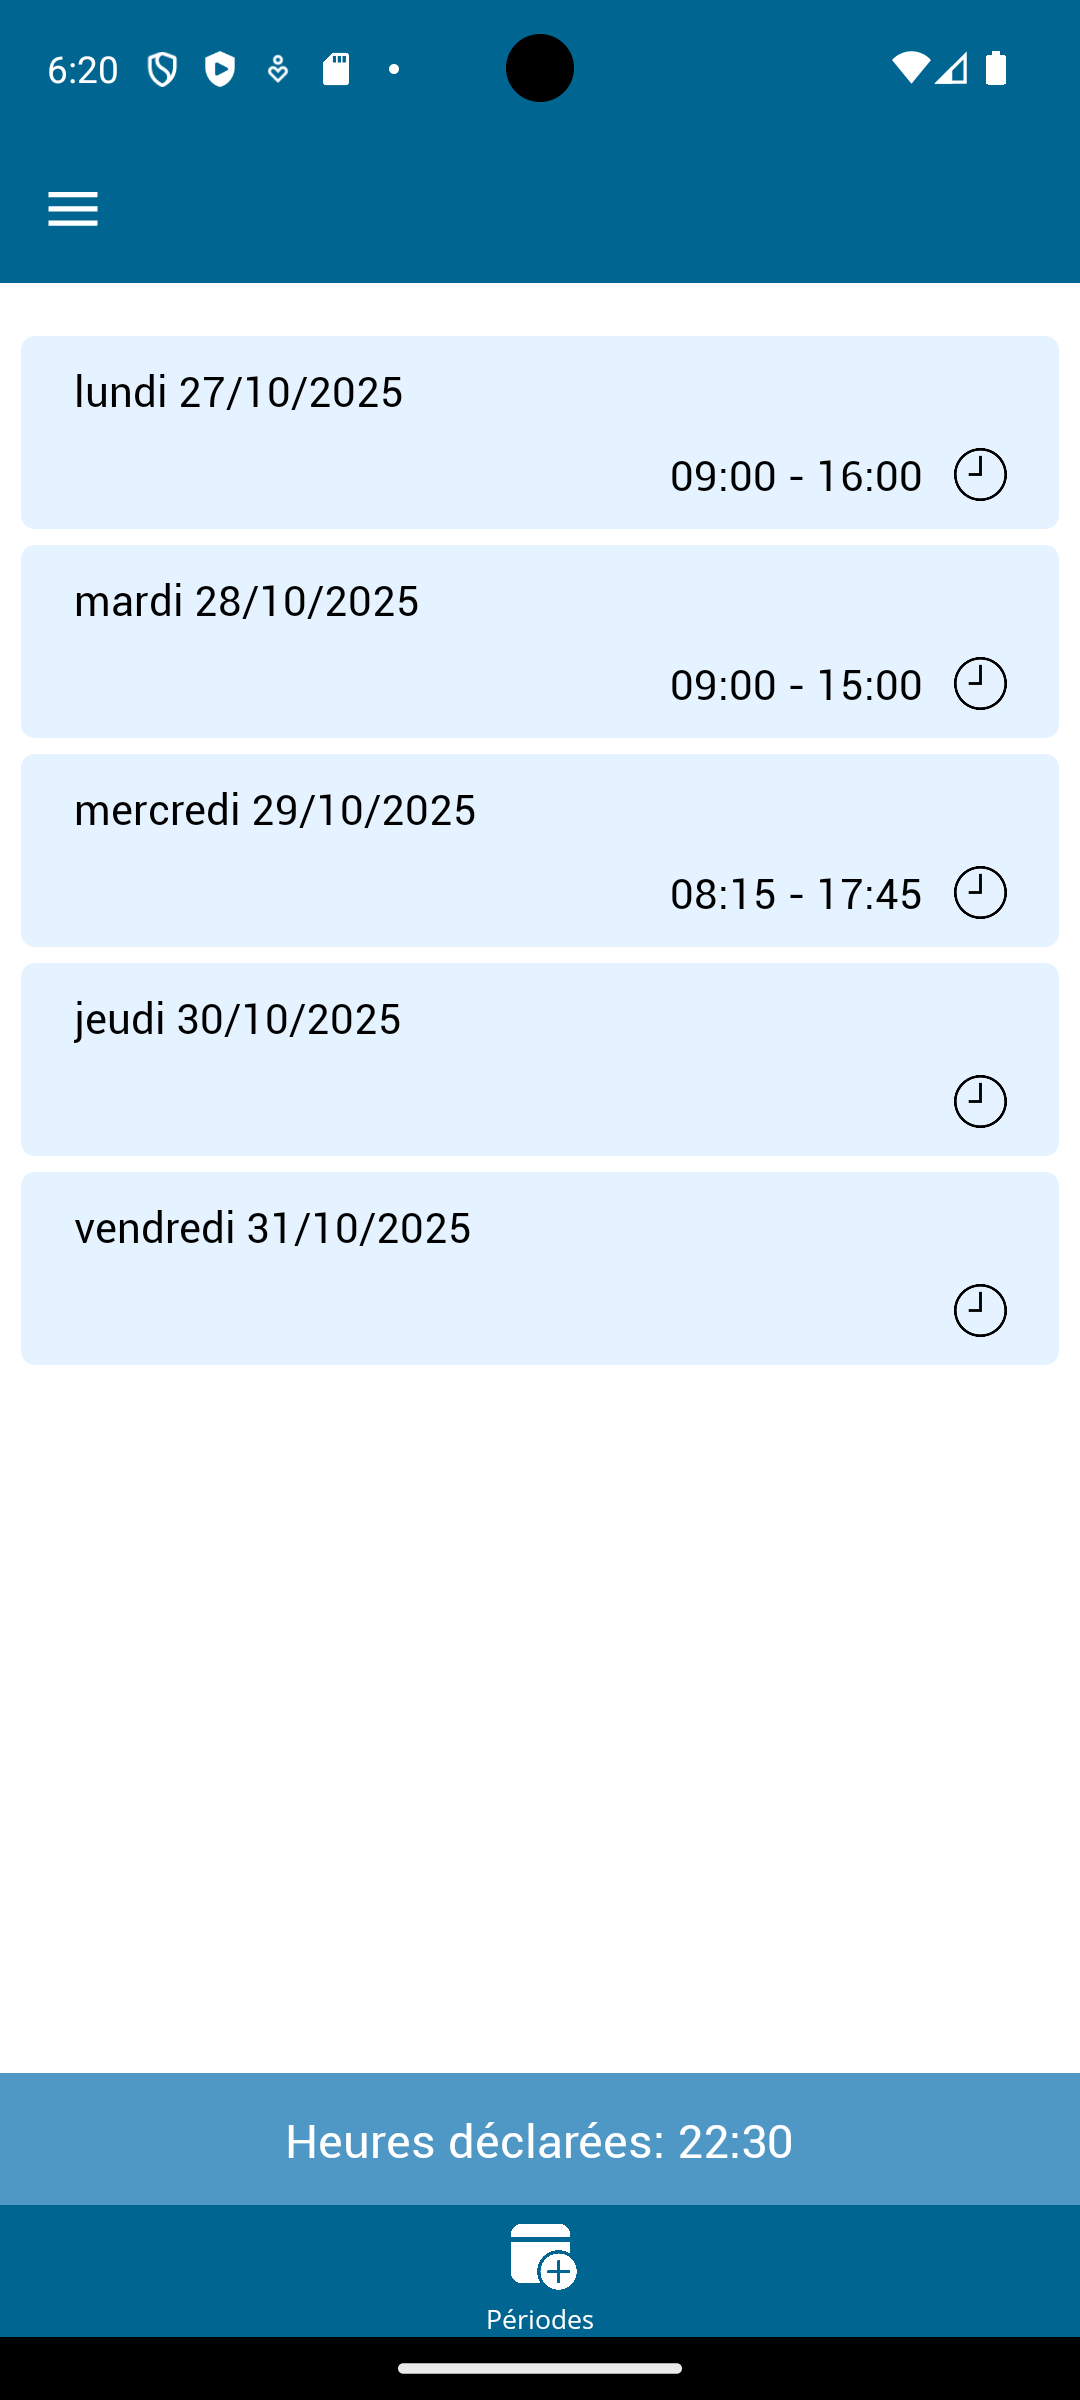Tap the 6:20 clock in status bar

(x=83, y=69)
